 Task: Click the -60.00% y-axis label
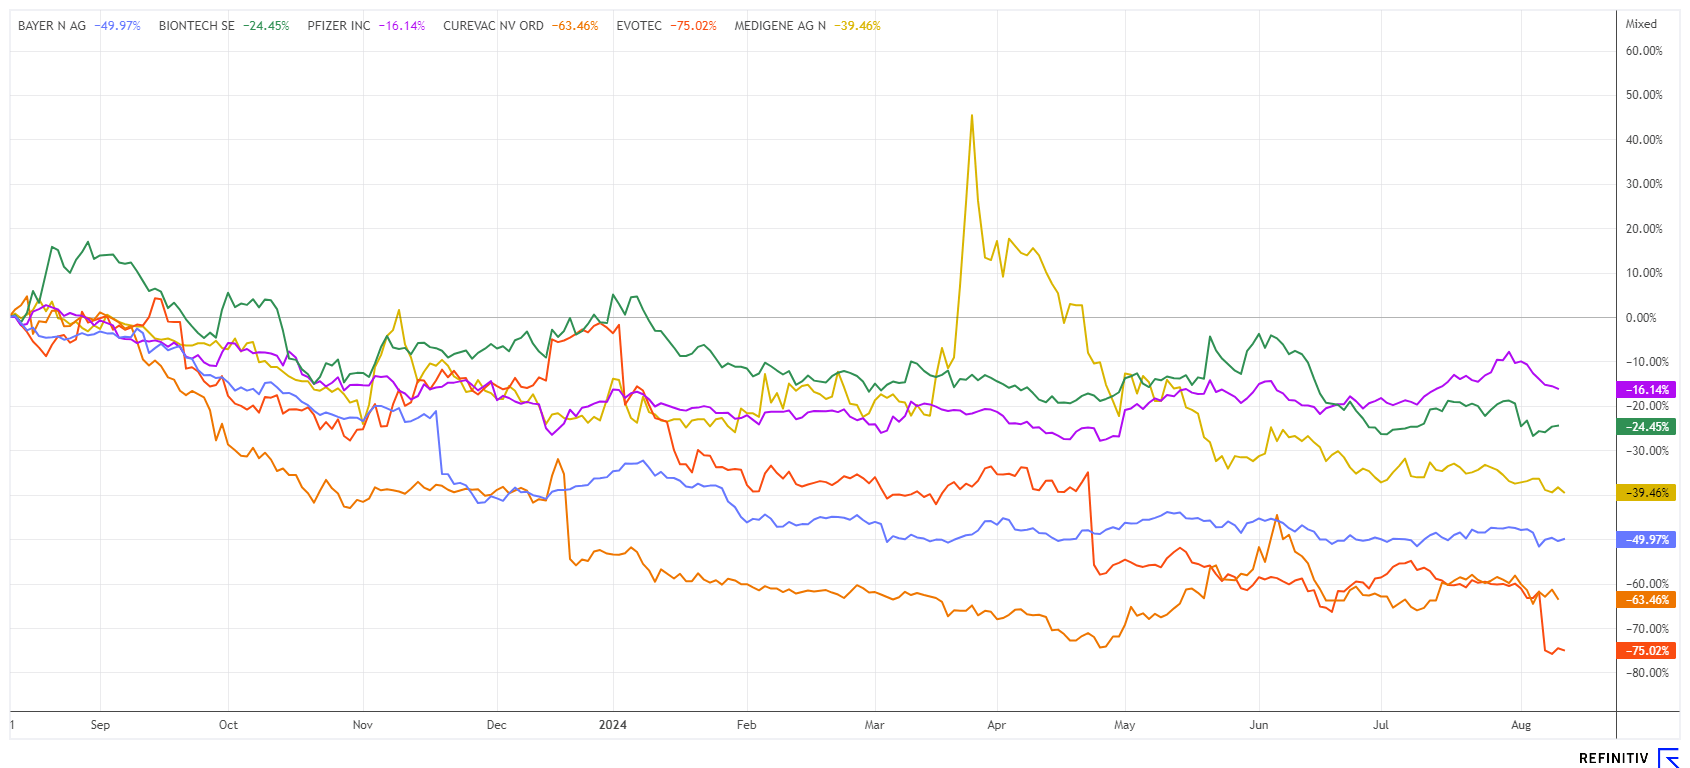pyautogui.click(x=1647, y=584)
